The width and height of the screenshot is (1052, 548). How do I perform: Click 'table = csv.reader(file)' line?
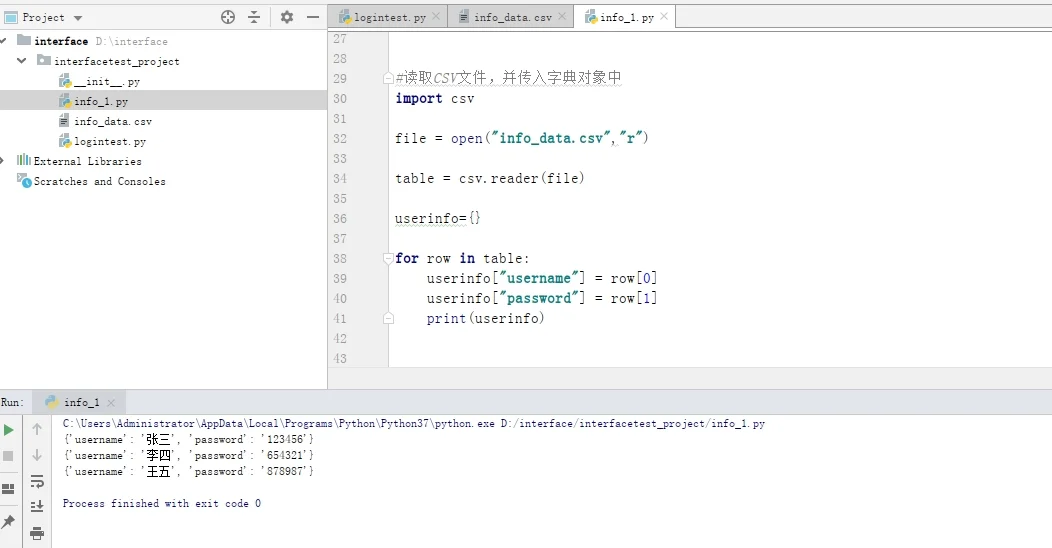(490, 178)
